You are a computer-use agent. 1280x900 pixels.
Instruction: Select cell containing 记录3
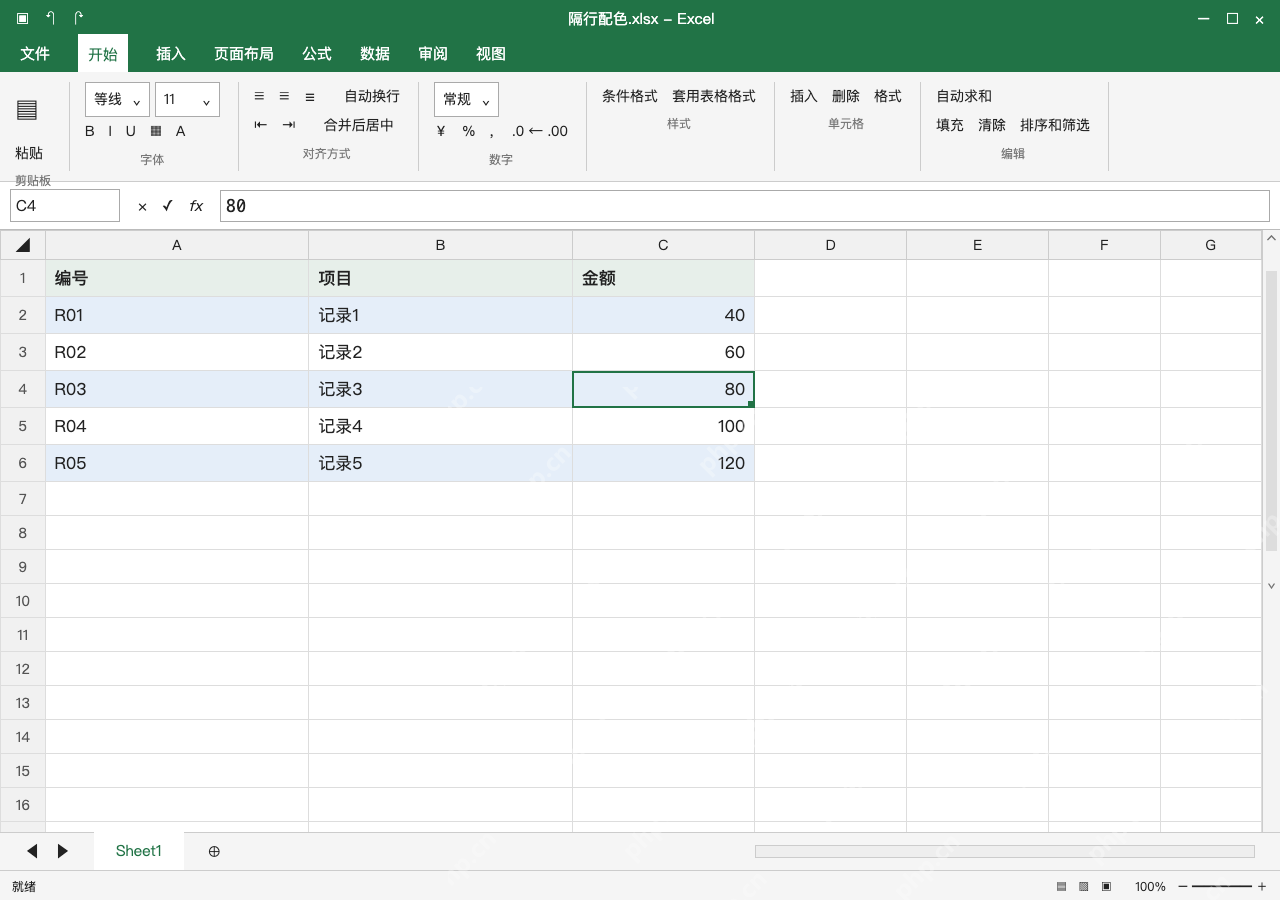coord(440,389)
